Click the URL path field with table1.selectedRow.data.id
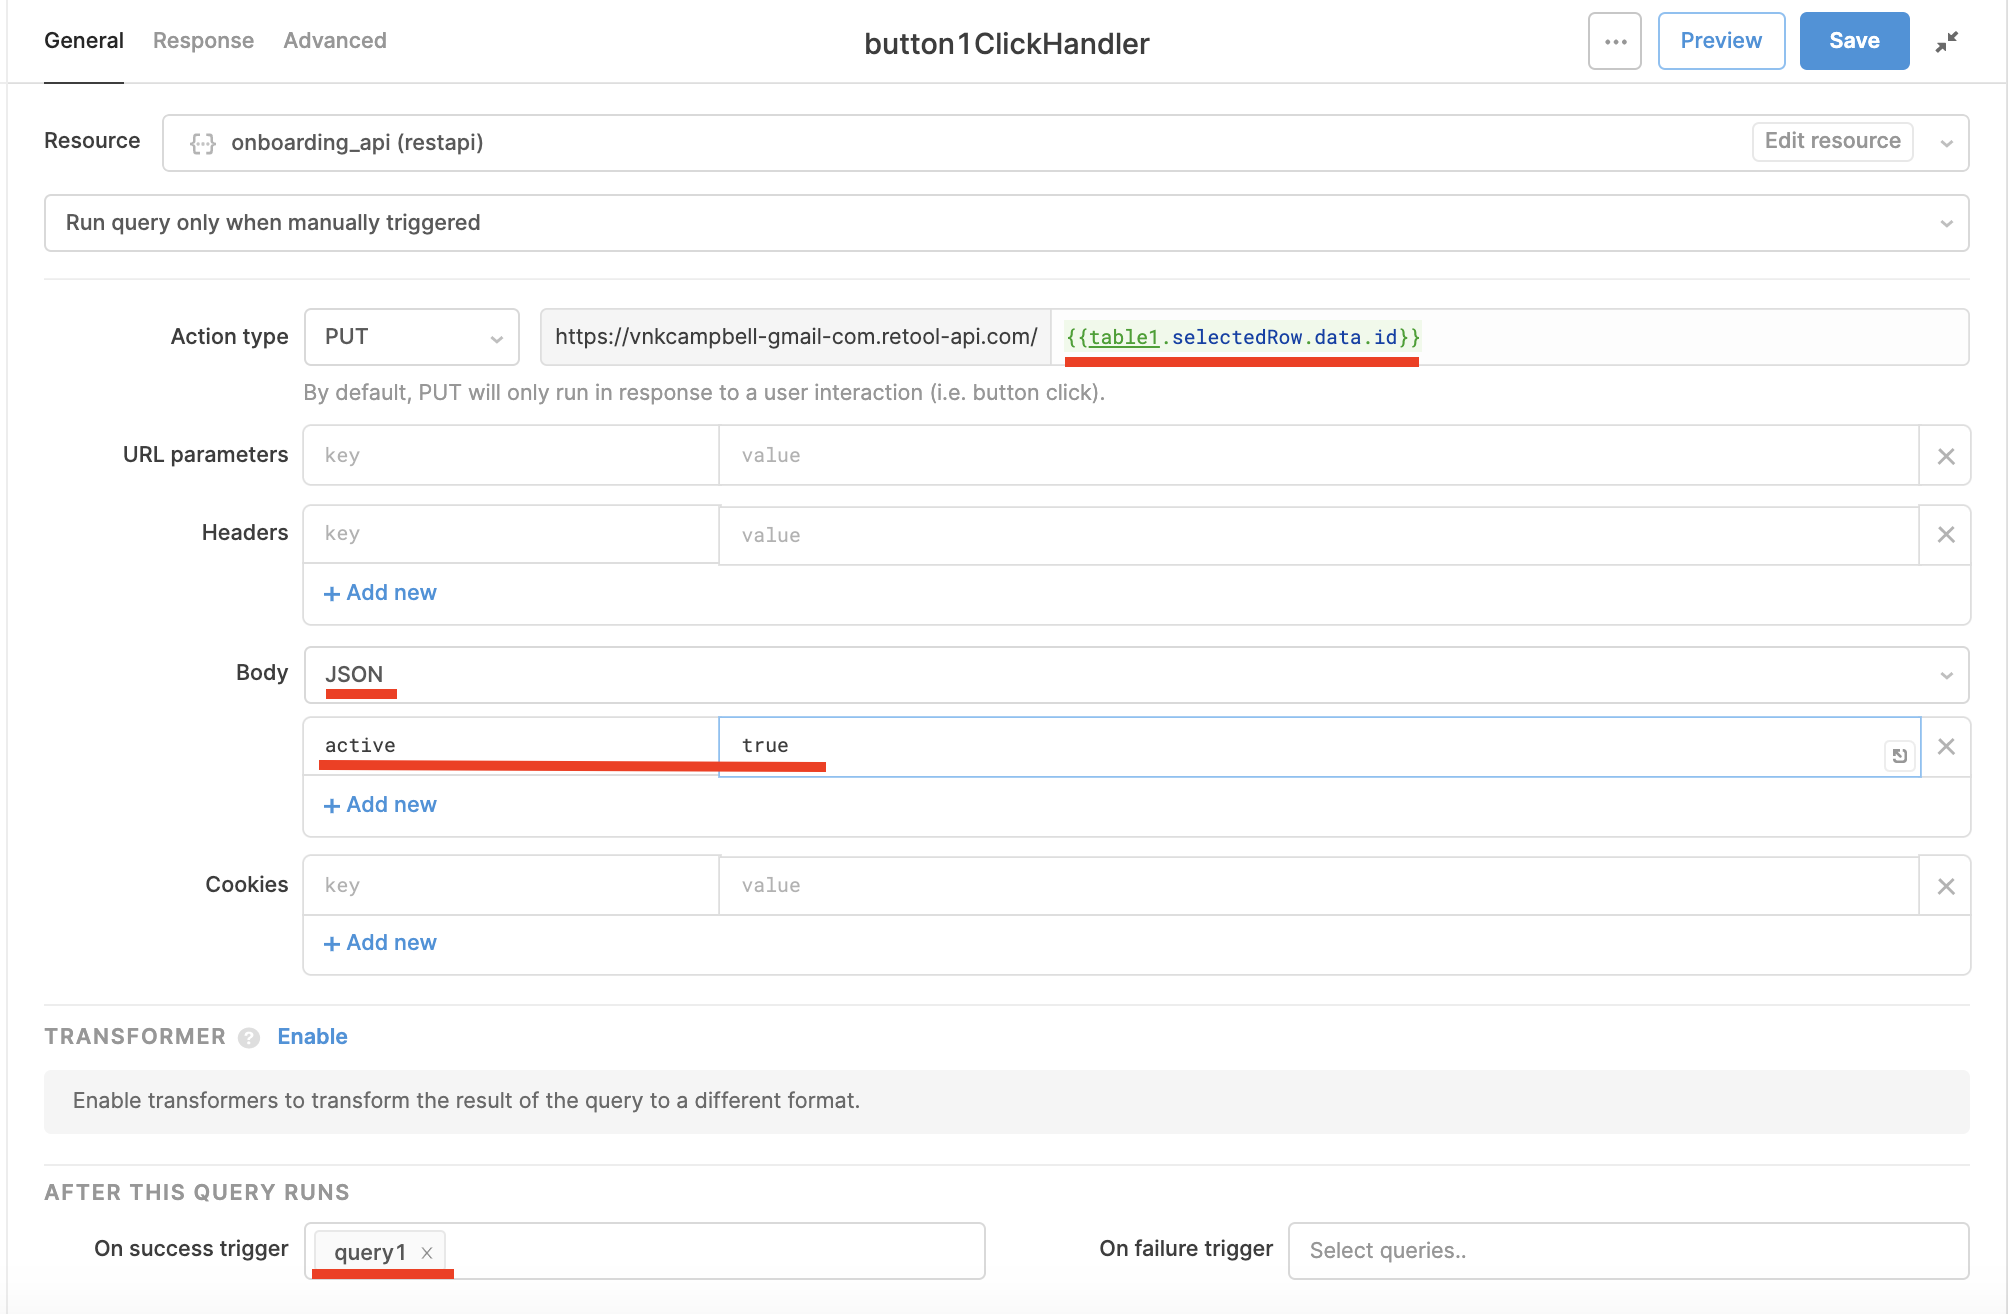This screenshot has height=1314, width=2008. [1509, 337]
